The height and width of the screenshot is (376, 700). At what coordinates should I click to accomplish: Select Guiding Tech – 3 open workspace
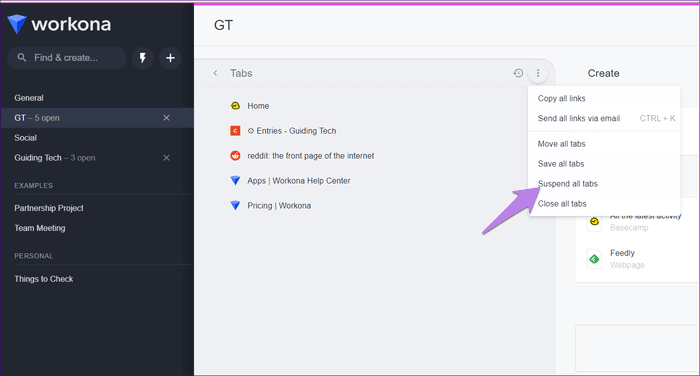tap(54, 158)
